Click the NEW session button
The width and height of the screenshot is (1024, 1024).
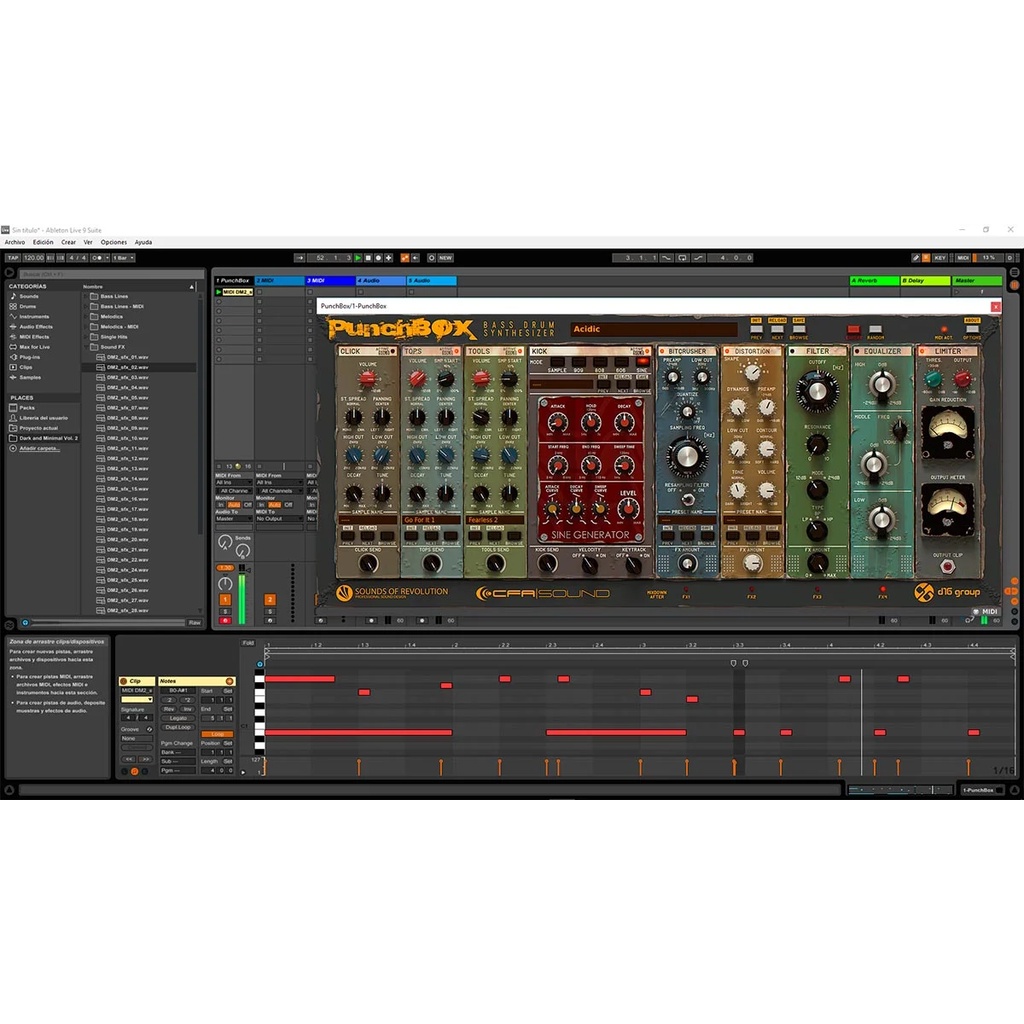445,258
